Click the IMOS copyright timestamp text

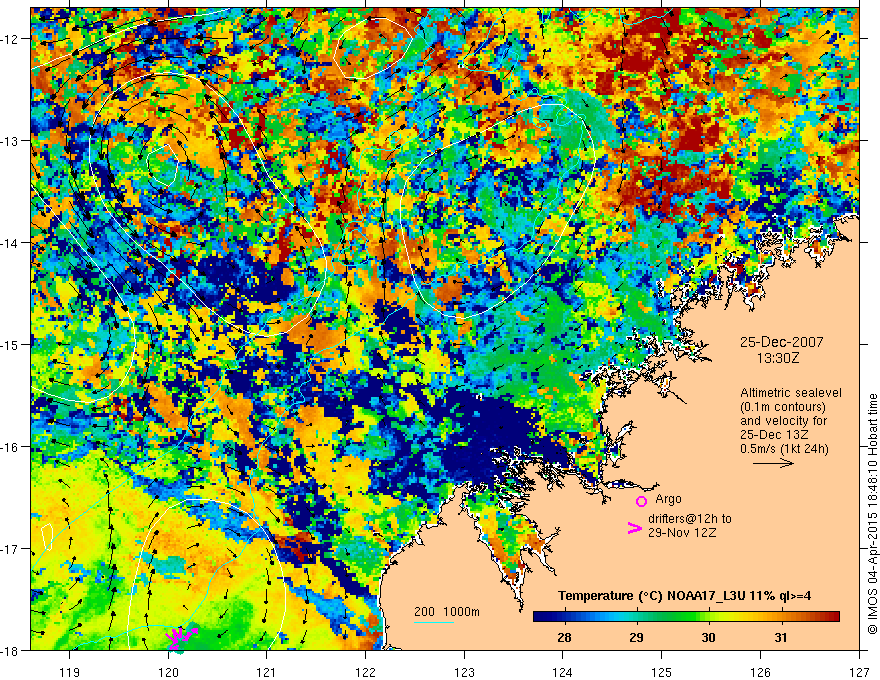pos(873,515)
